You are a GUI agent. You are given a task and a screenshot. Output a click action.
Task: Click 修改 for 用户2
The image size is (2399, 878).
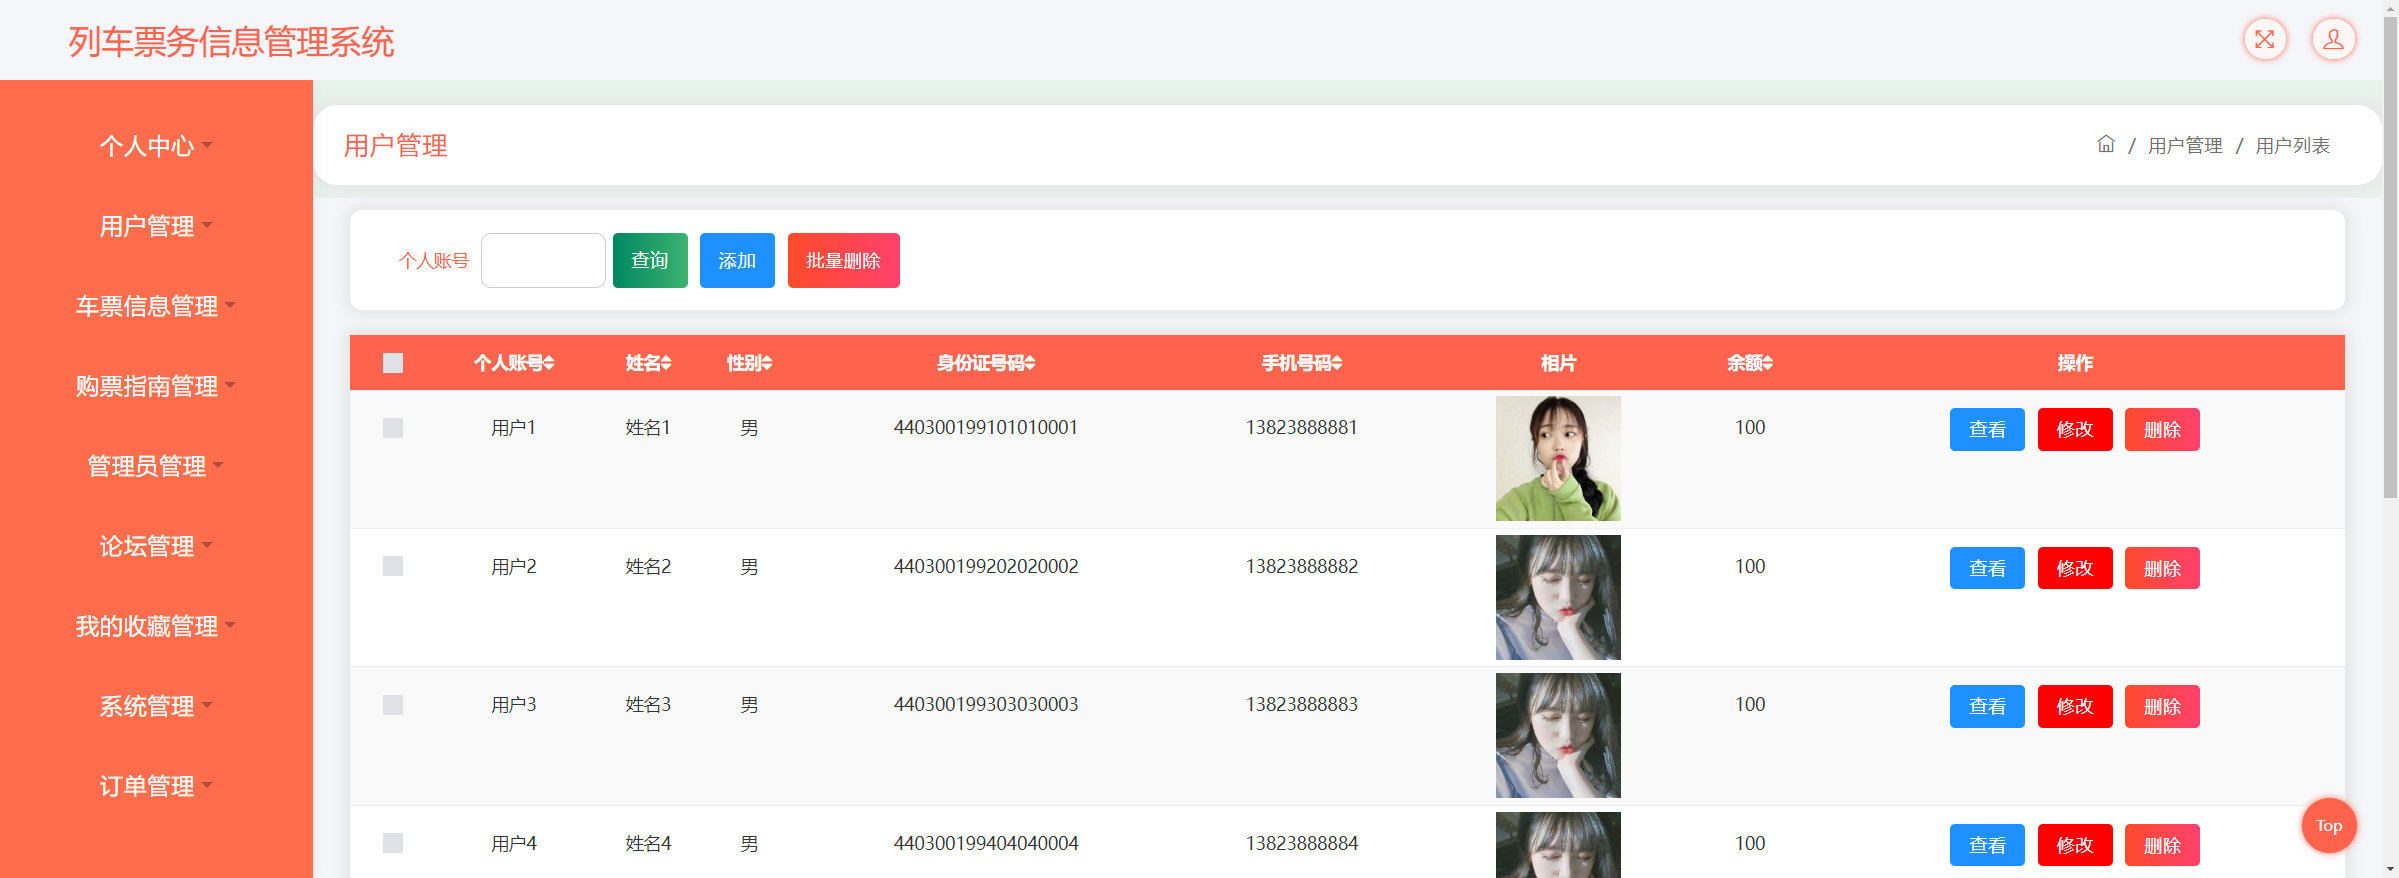pos(2075,568)
